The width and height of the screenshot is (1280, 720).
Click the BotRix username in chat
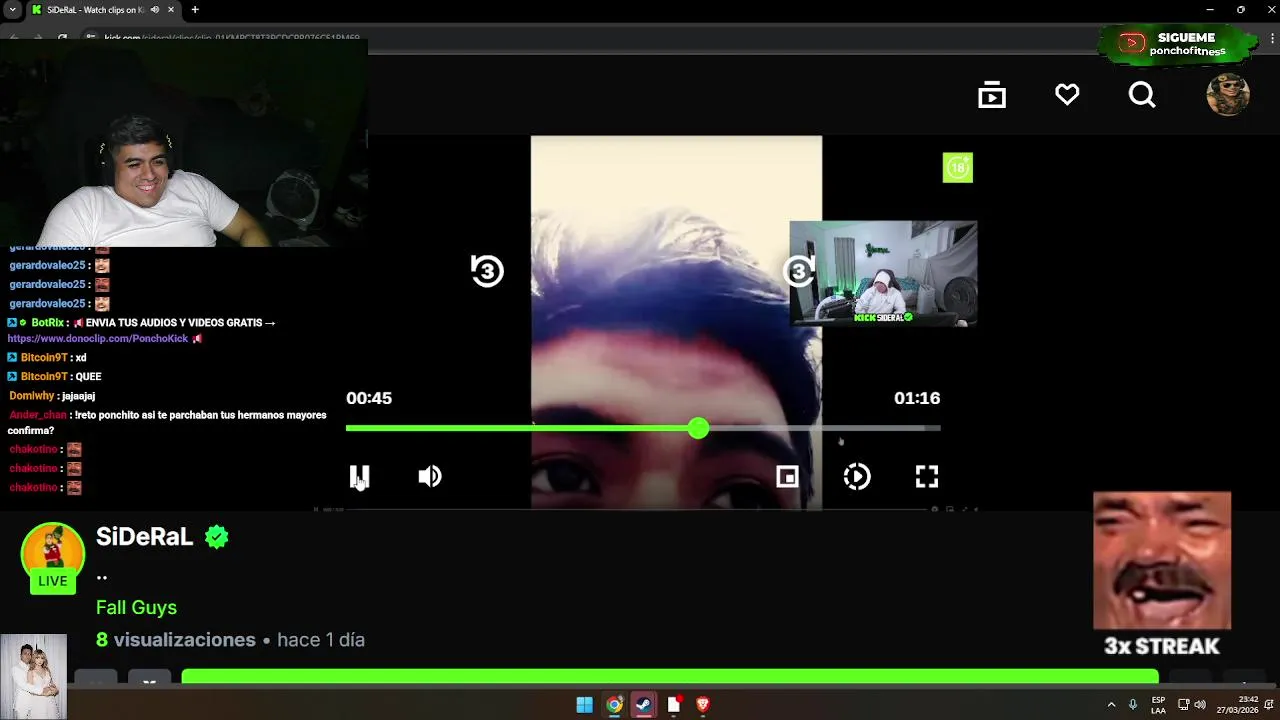tap(48, 323)
